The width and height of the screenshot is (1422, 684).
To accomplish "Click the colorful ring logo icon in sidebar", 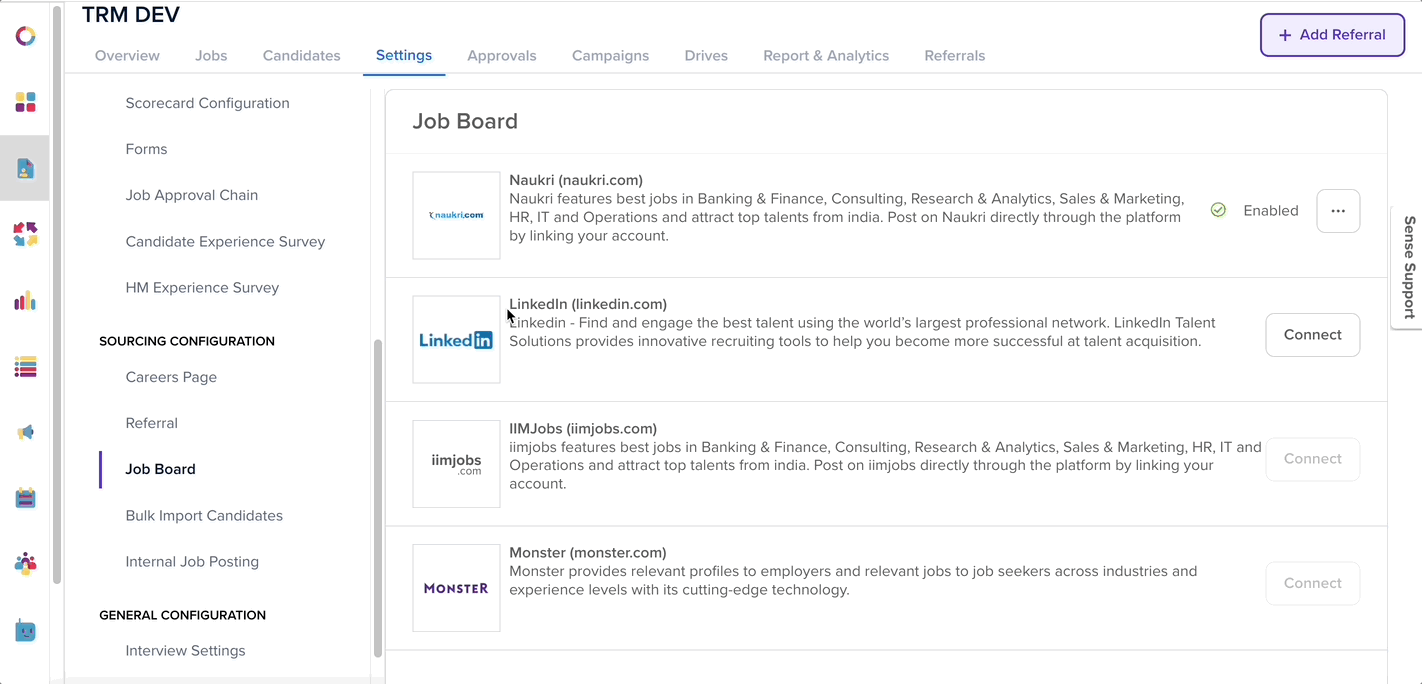I will pyautogui.click(x=26, y=36).
